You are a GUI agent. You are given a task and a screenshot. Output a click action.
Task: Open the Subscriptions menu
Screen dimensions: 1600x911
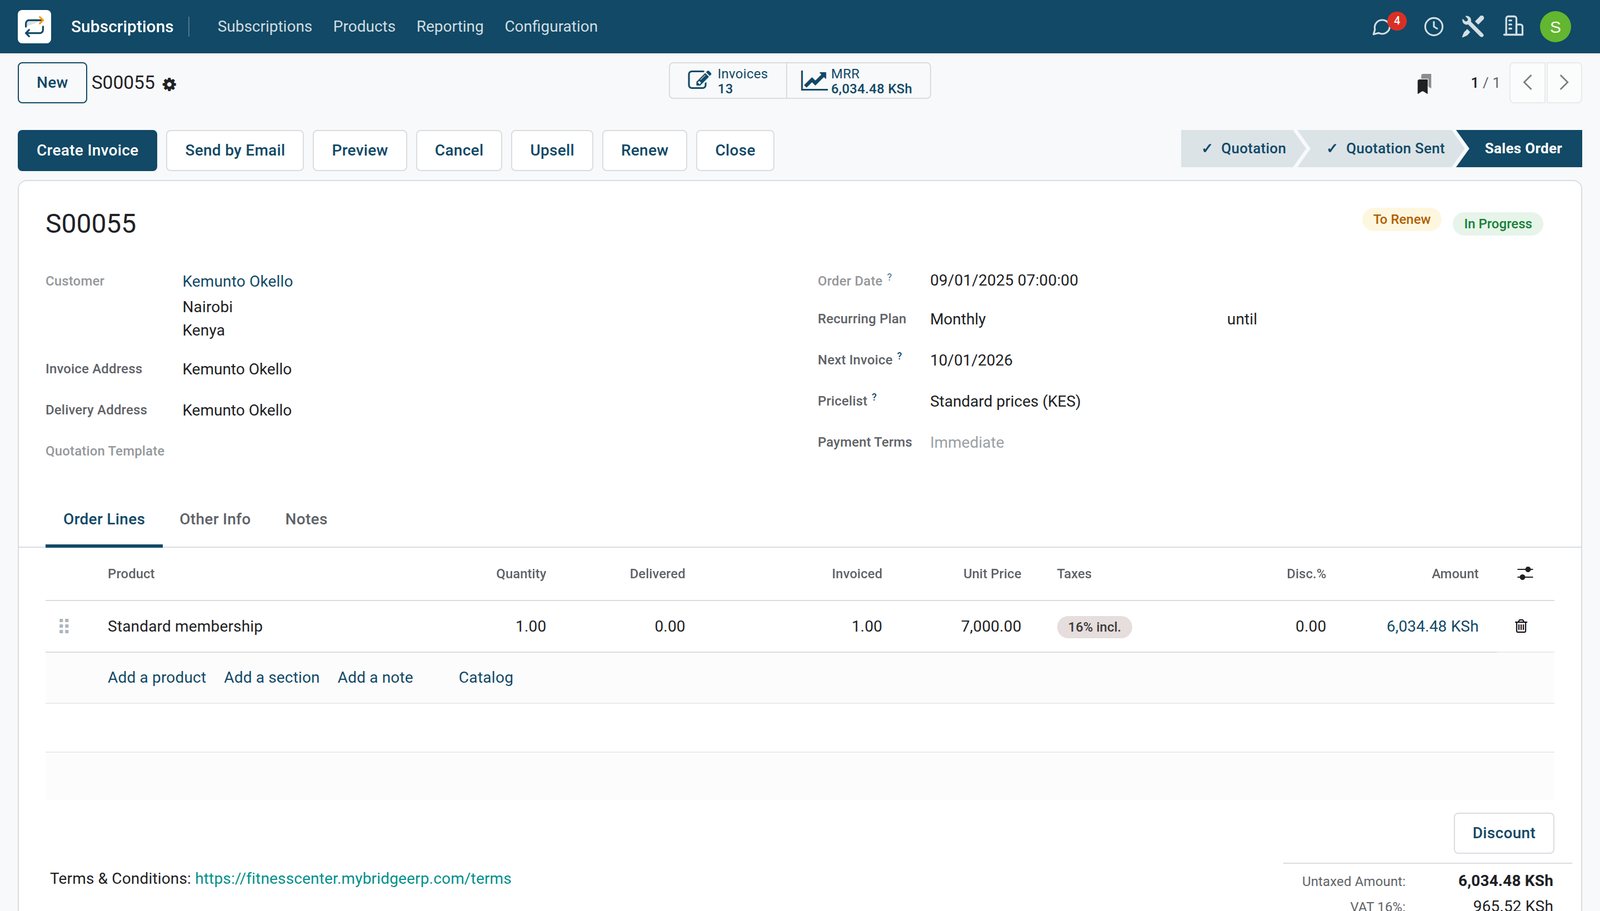265,26
